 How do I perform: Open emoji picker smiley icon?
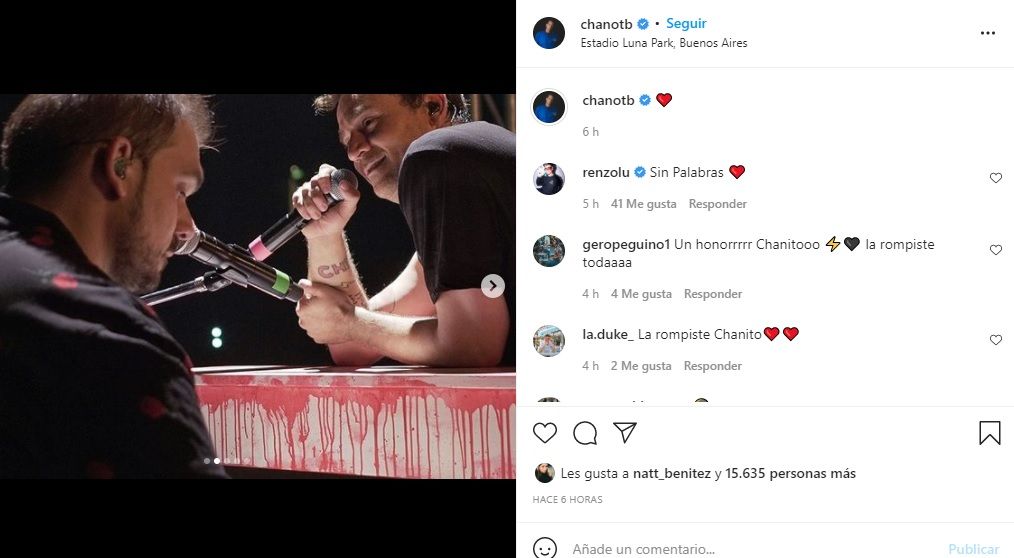click(x=545, y=548)
